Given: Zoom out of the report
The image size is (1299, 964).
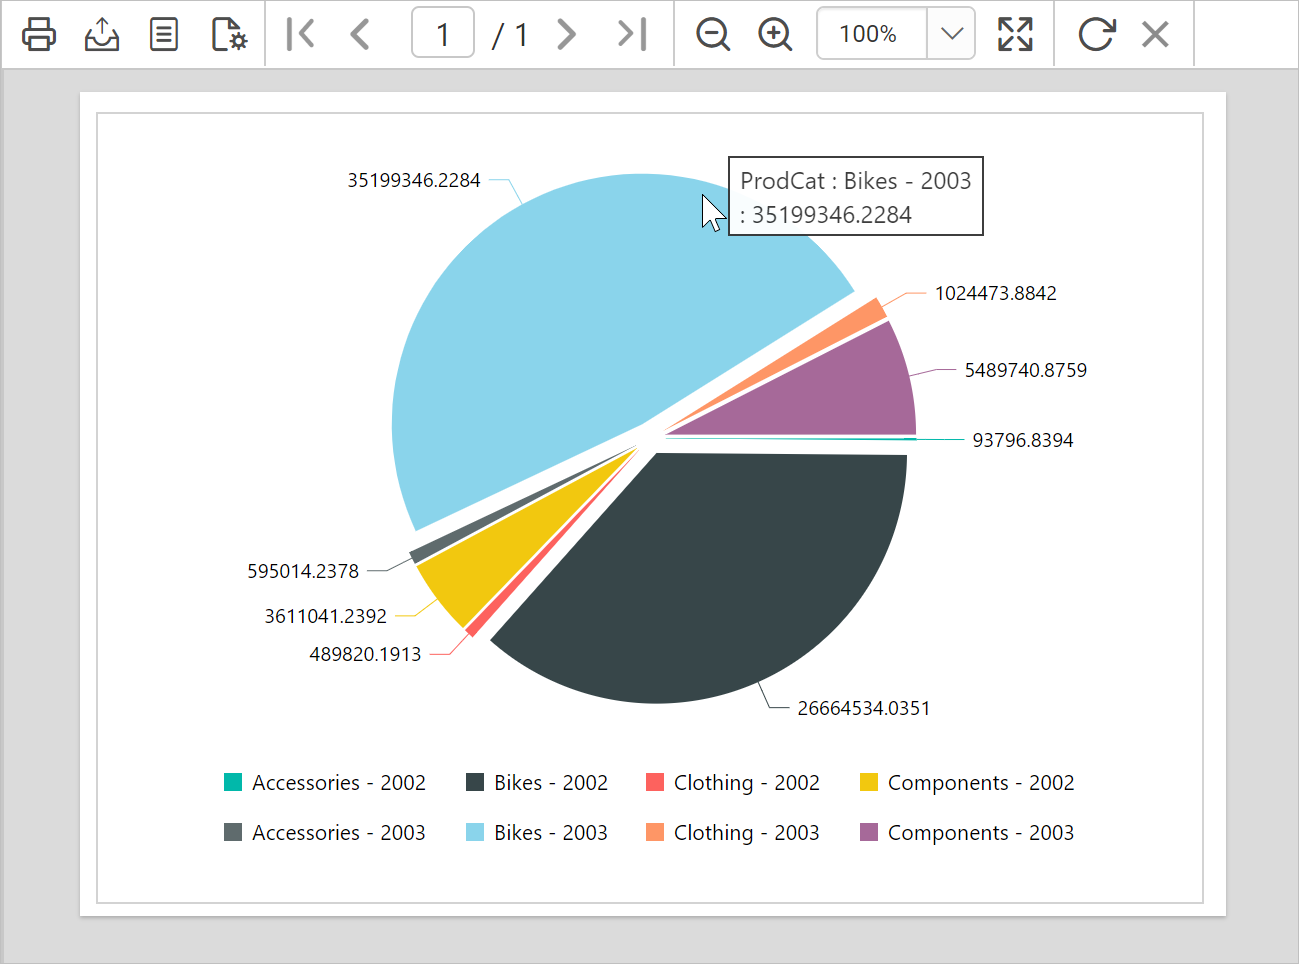Looking at the screenshot, I should point(712,33).
